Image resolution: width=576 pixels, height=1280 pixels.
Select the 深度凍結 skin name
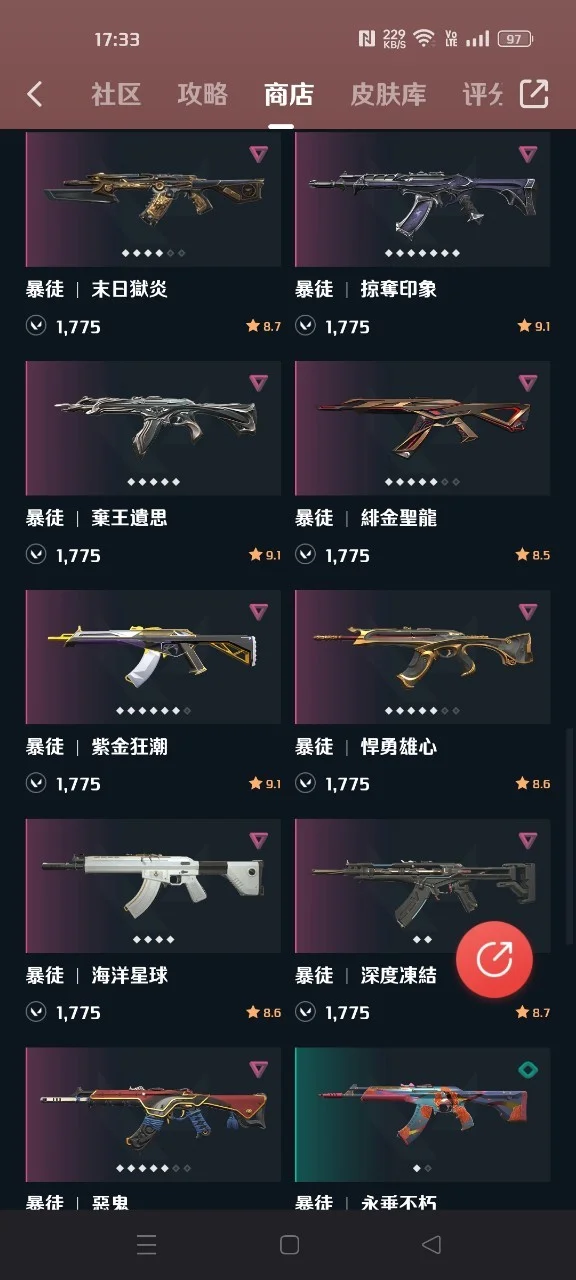(398, 976)
